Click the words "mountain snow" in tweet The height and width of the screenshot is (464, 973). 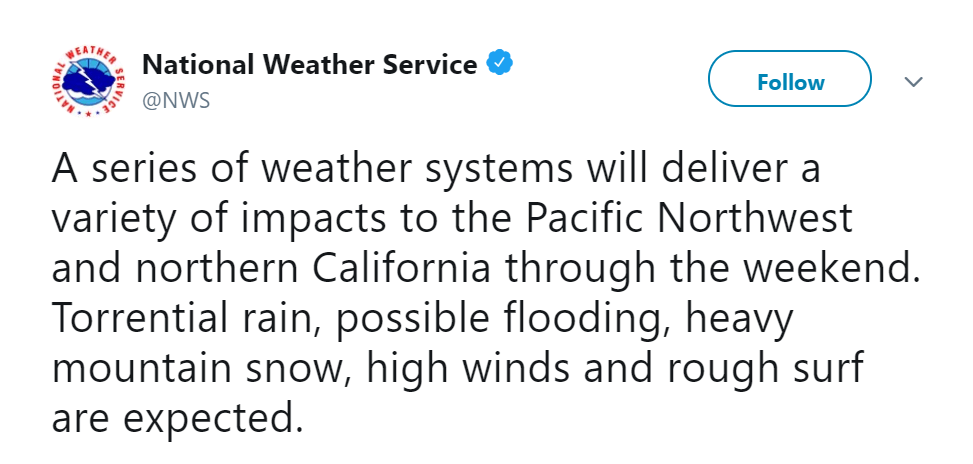point(197,368)
